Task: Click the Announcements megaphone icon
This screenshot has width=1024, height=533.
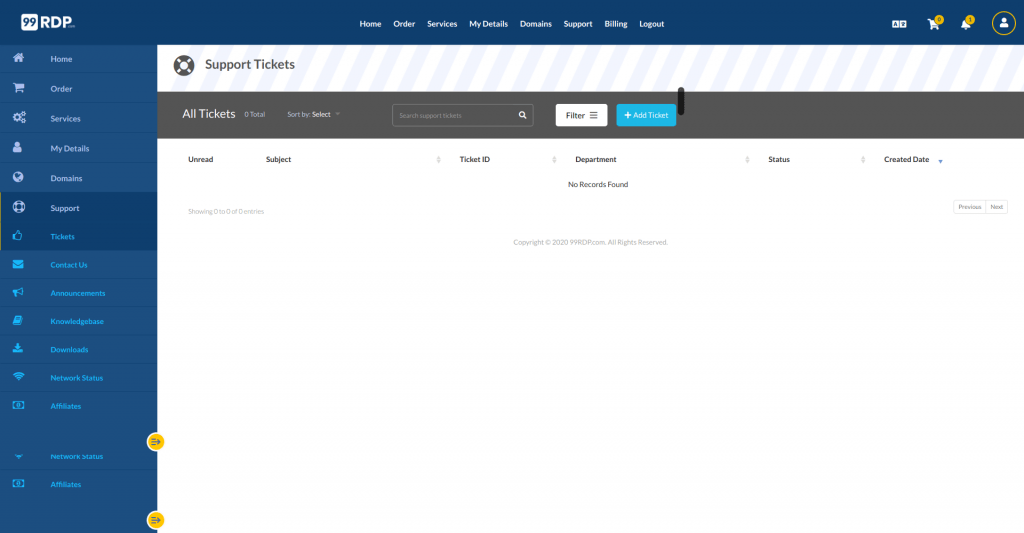Action: [x=18, y=293]
